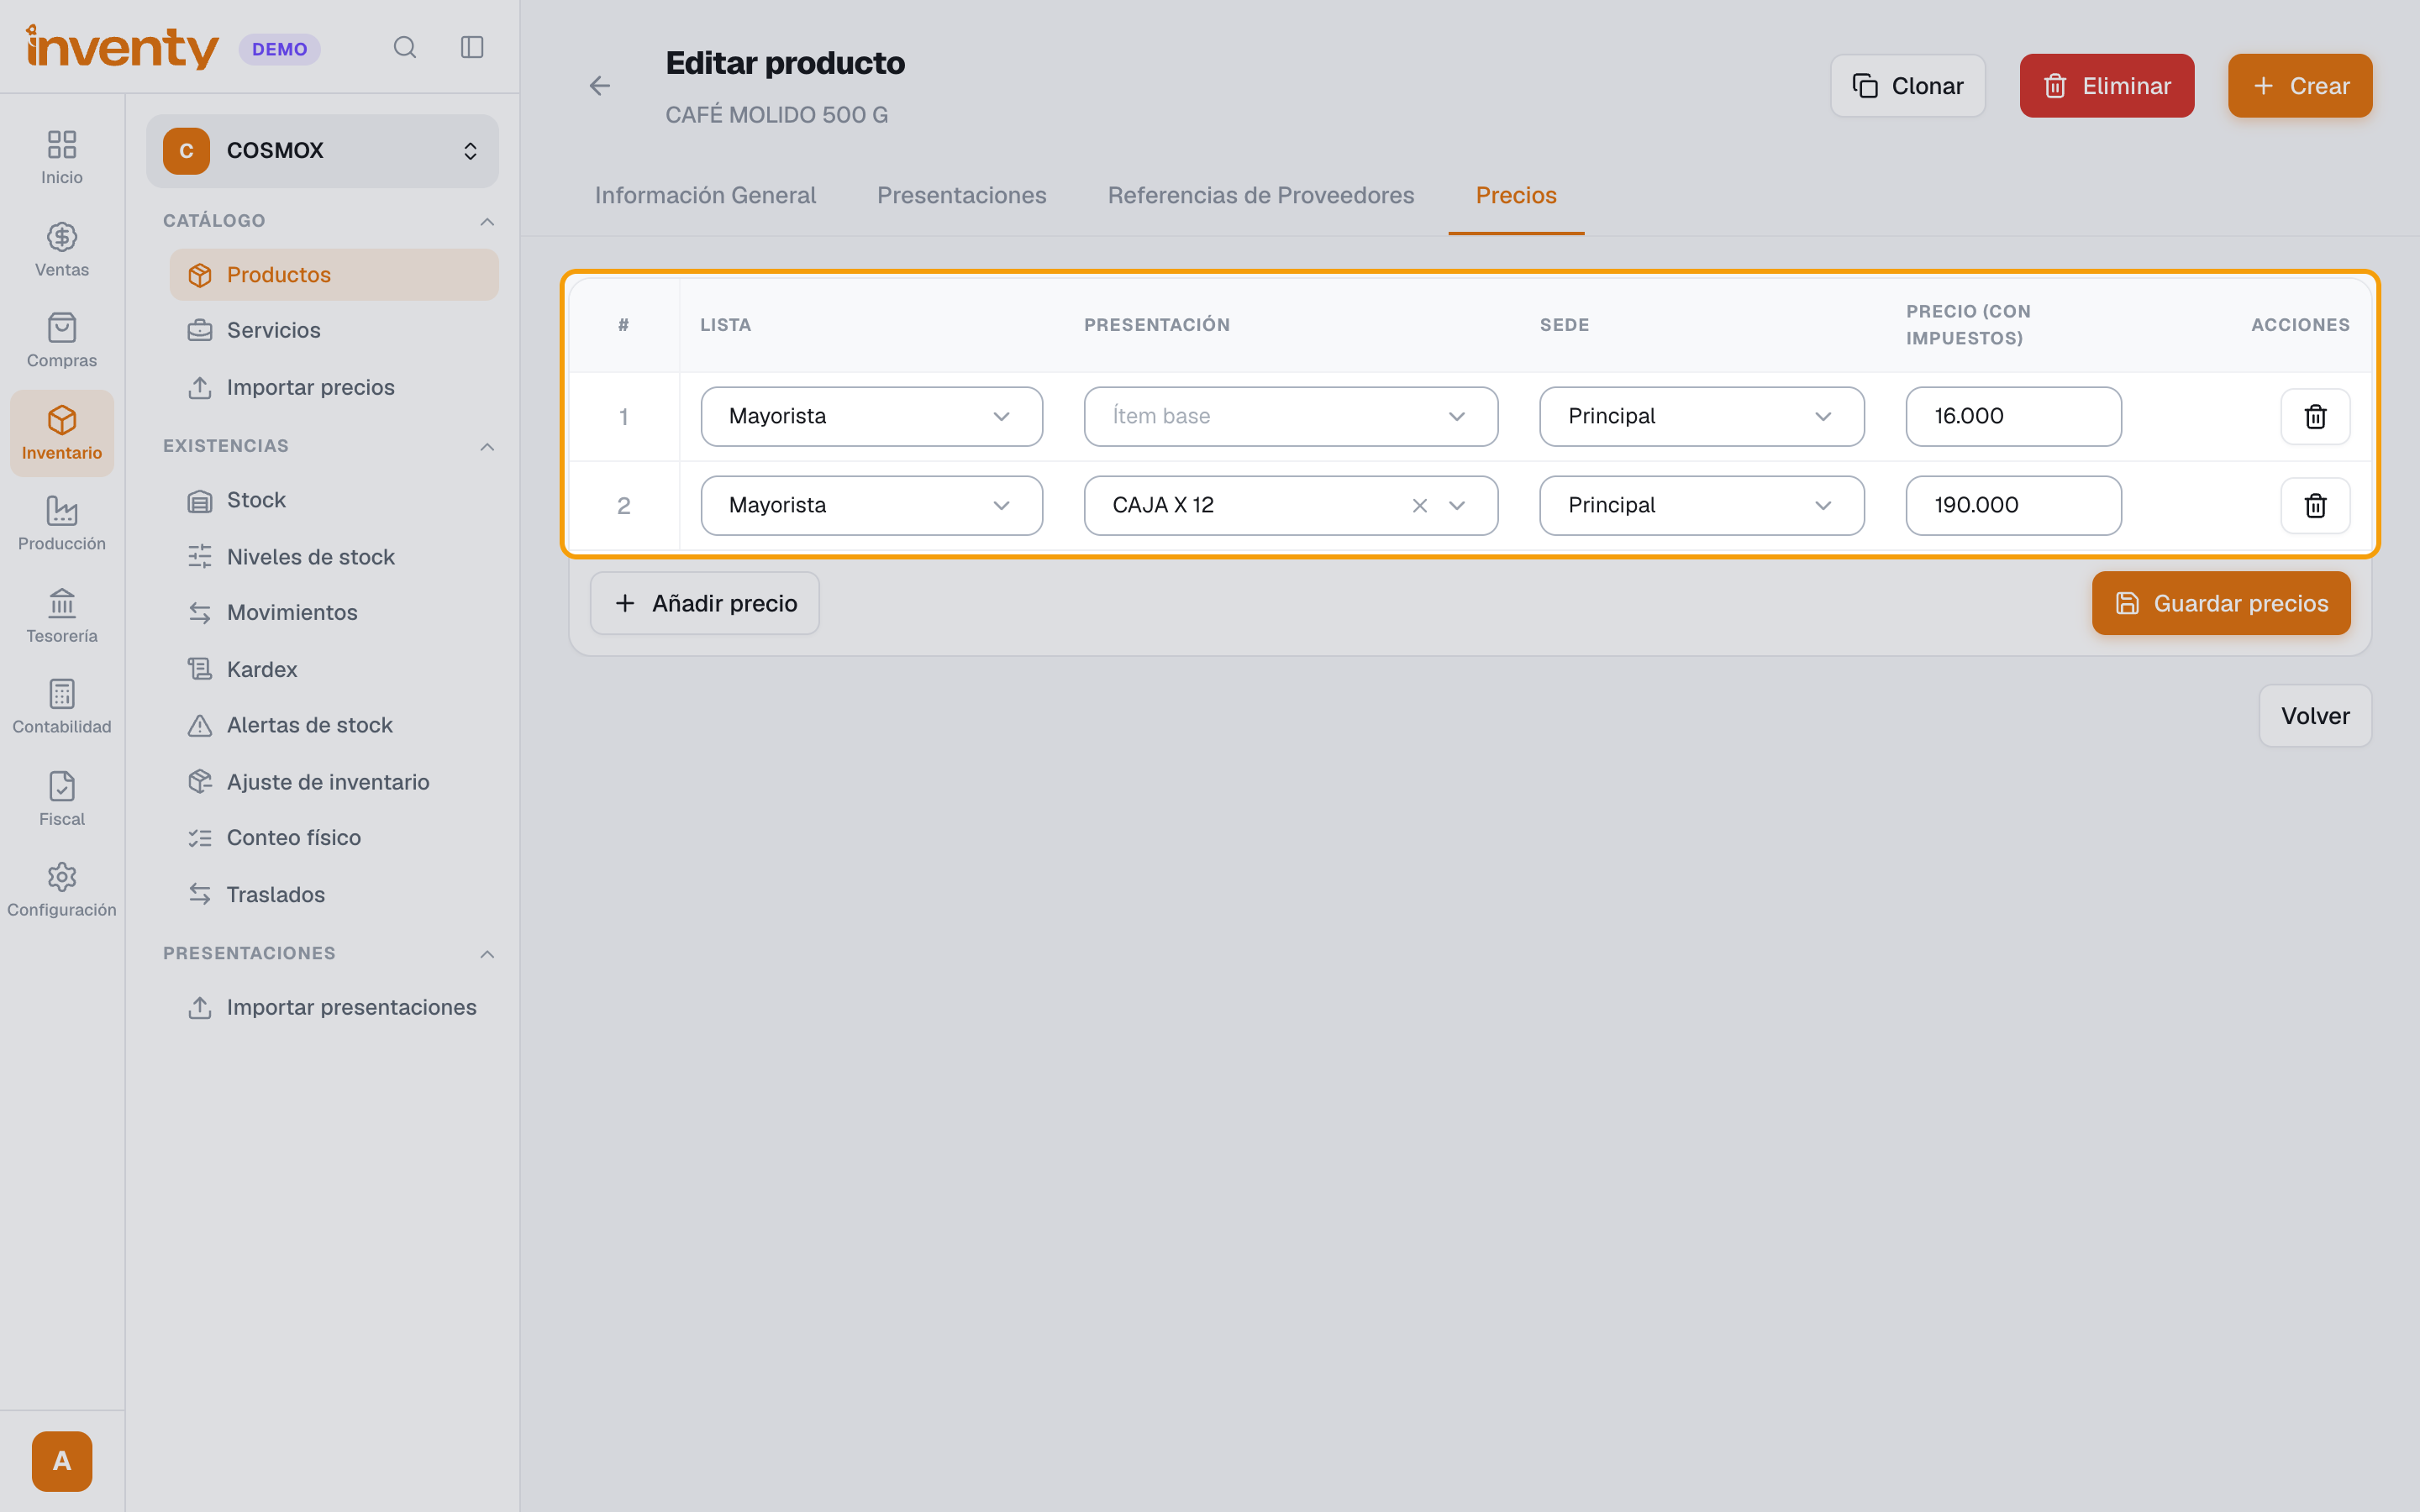Viewport: 2420px width, 1512px height.
Task: Switch to Información General tab
Action: coord(705,195)
